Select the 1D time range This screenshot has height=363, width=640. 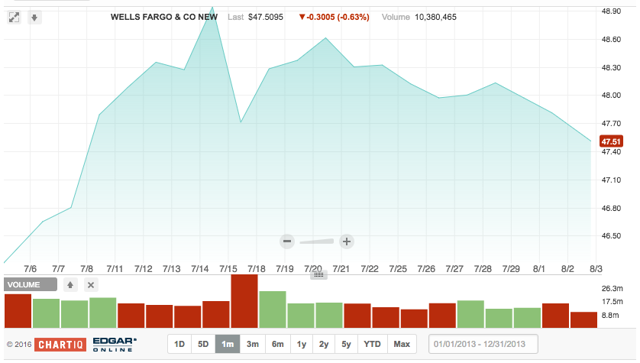pyautogui.click(x=180, y=344)
